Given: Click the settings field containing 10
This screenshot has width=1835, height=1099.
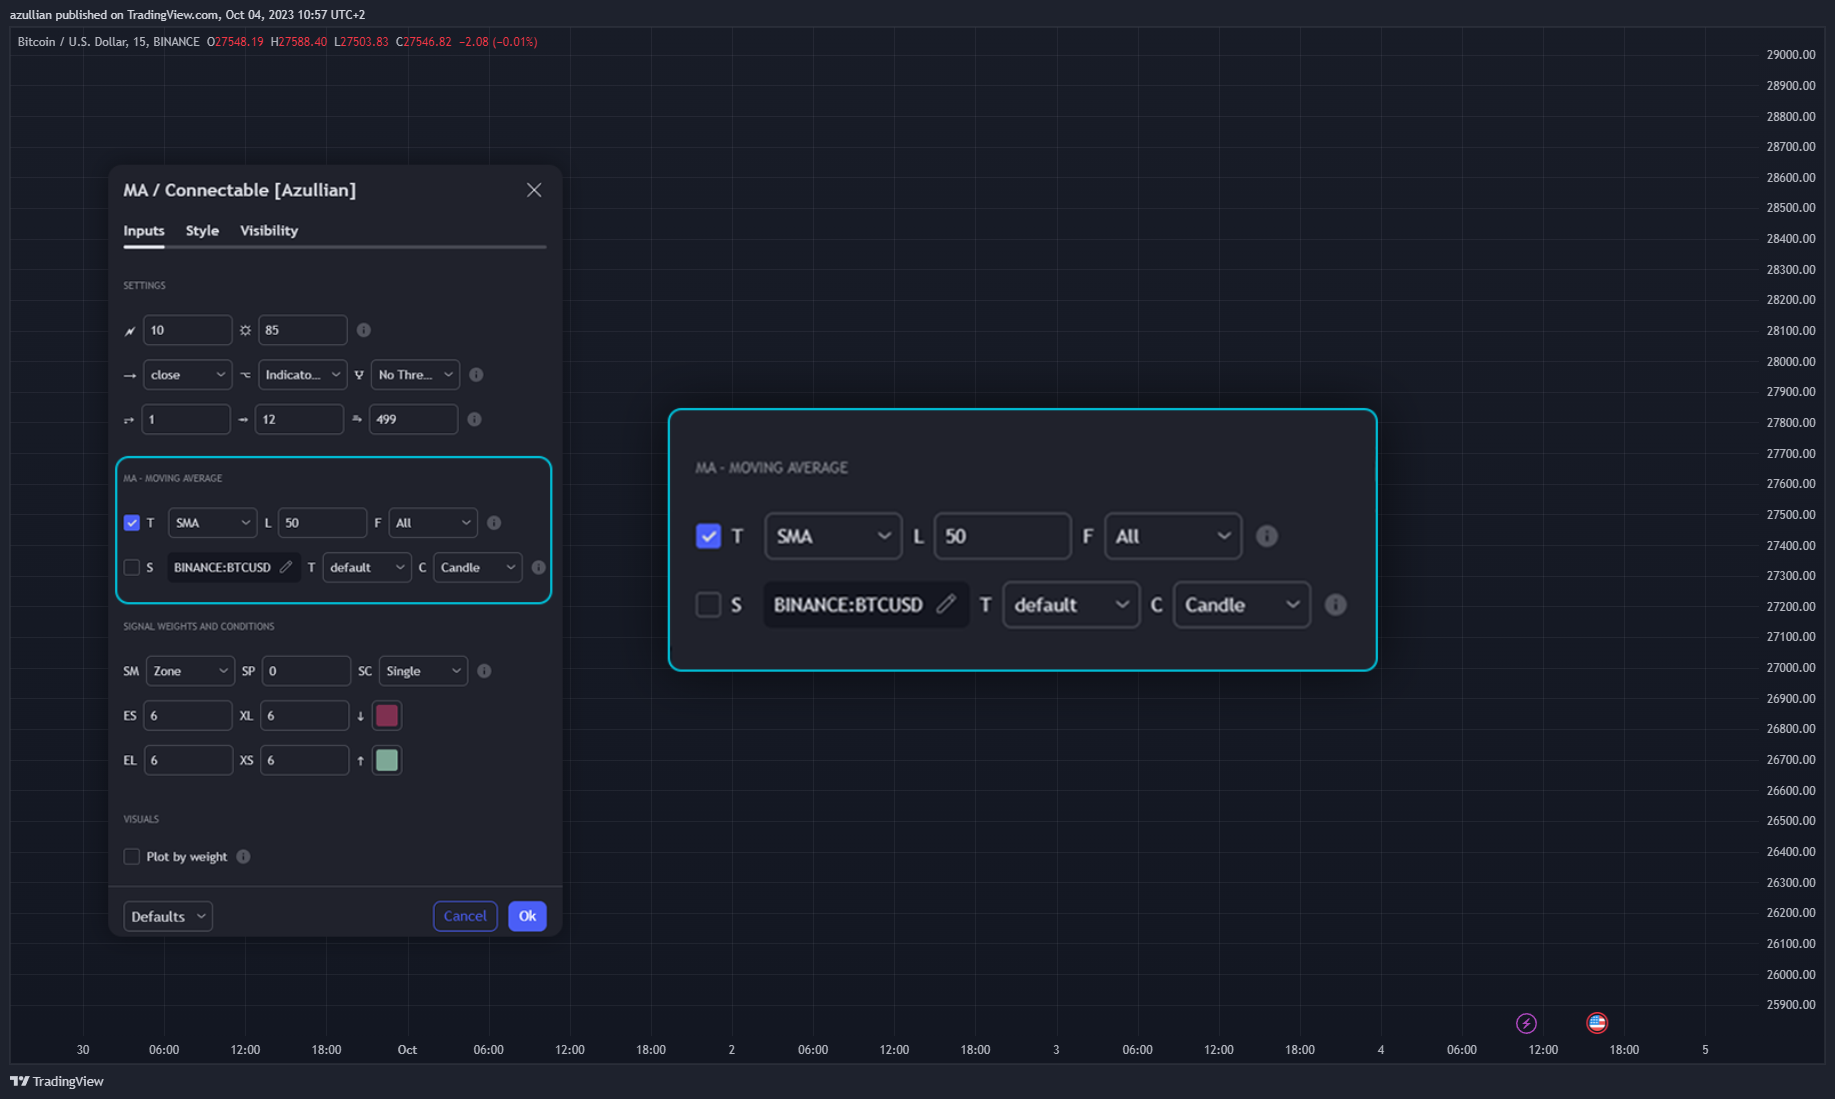Looking at the screenshot, I should point(187,330).
